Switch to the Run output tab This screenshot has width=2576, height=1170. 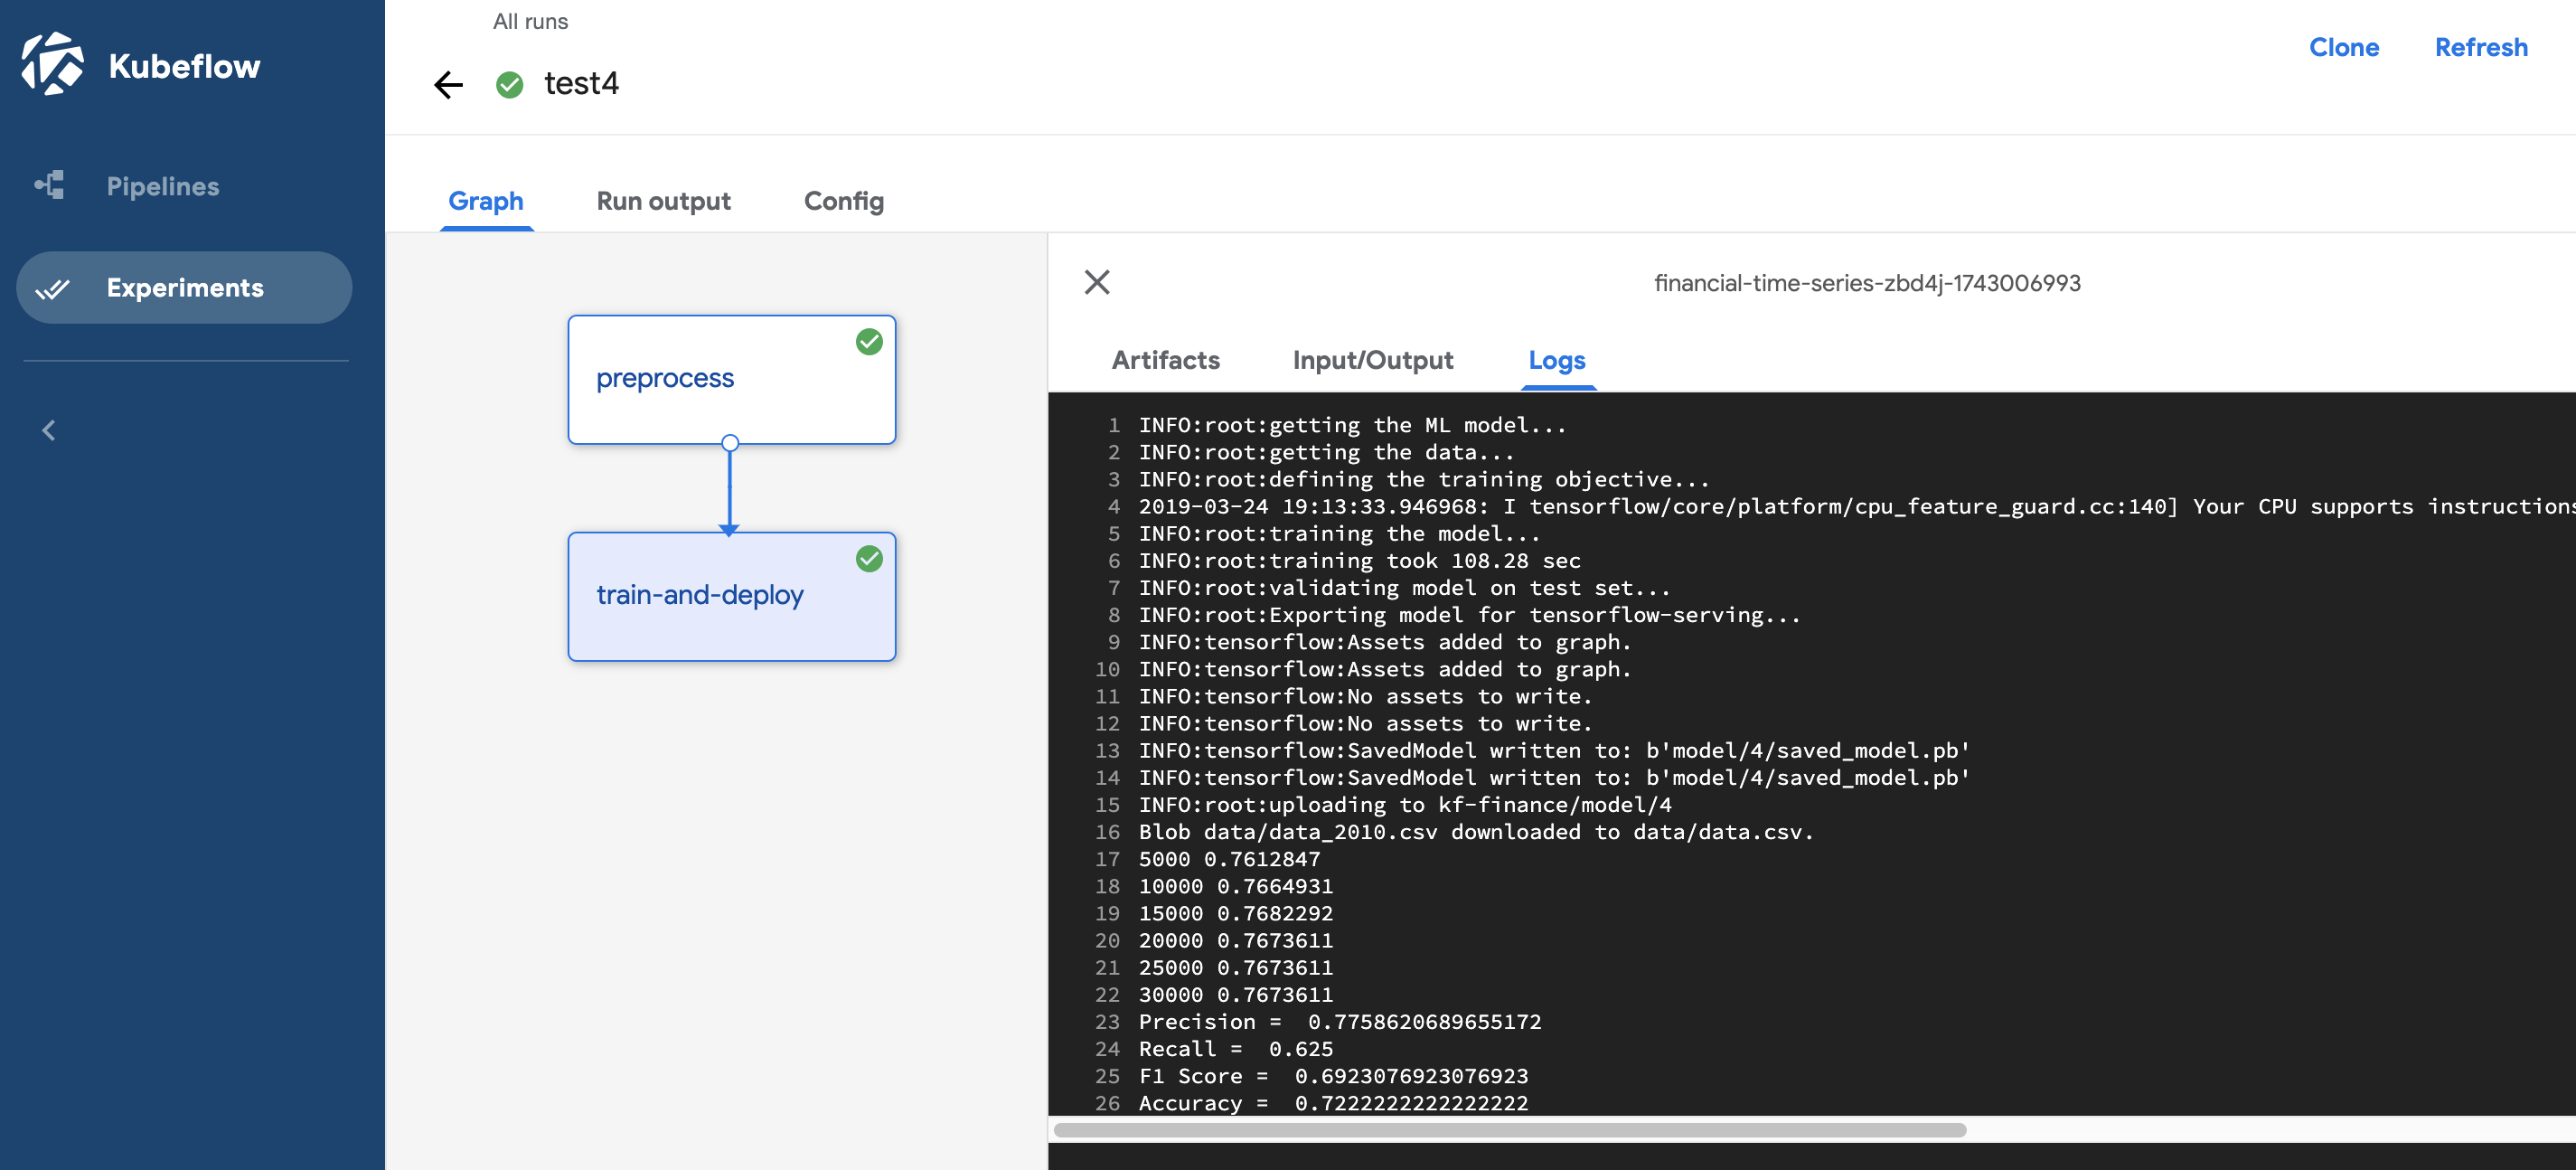click(664, 201)
